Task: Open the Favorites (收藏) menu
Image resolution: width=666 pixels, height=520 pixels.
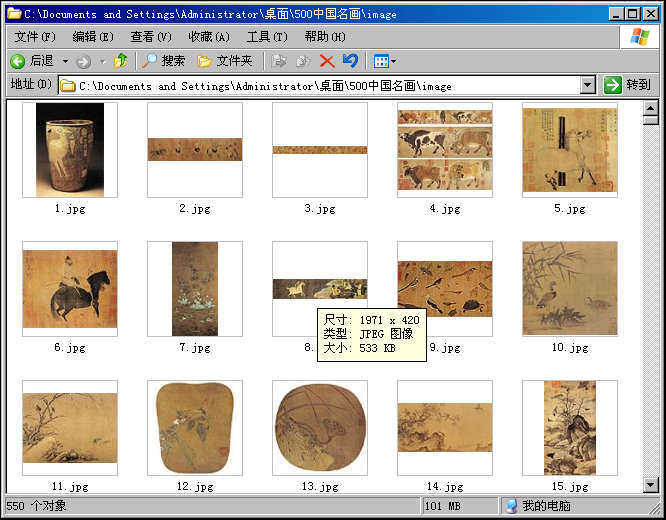Action: click(209, 37)
